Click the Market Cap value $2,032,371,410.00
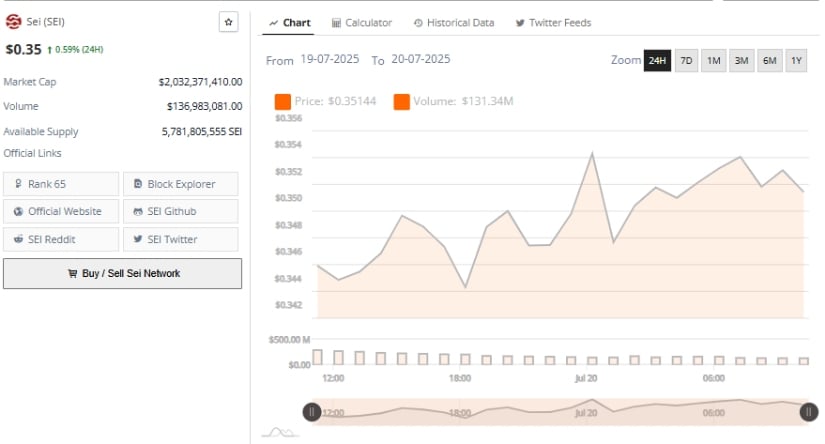The height and width of the screenshot is (444, 825). [x=200, y=82]
